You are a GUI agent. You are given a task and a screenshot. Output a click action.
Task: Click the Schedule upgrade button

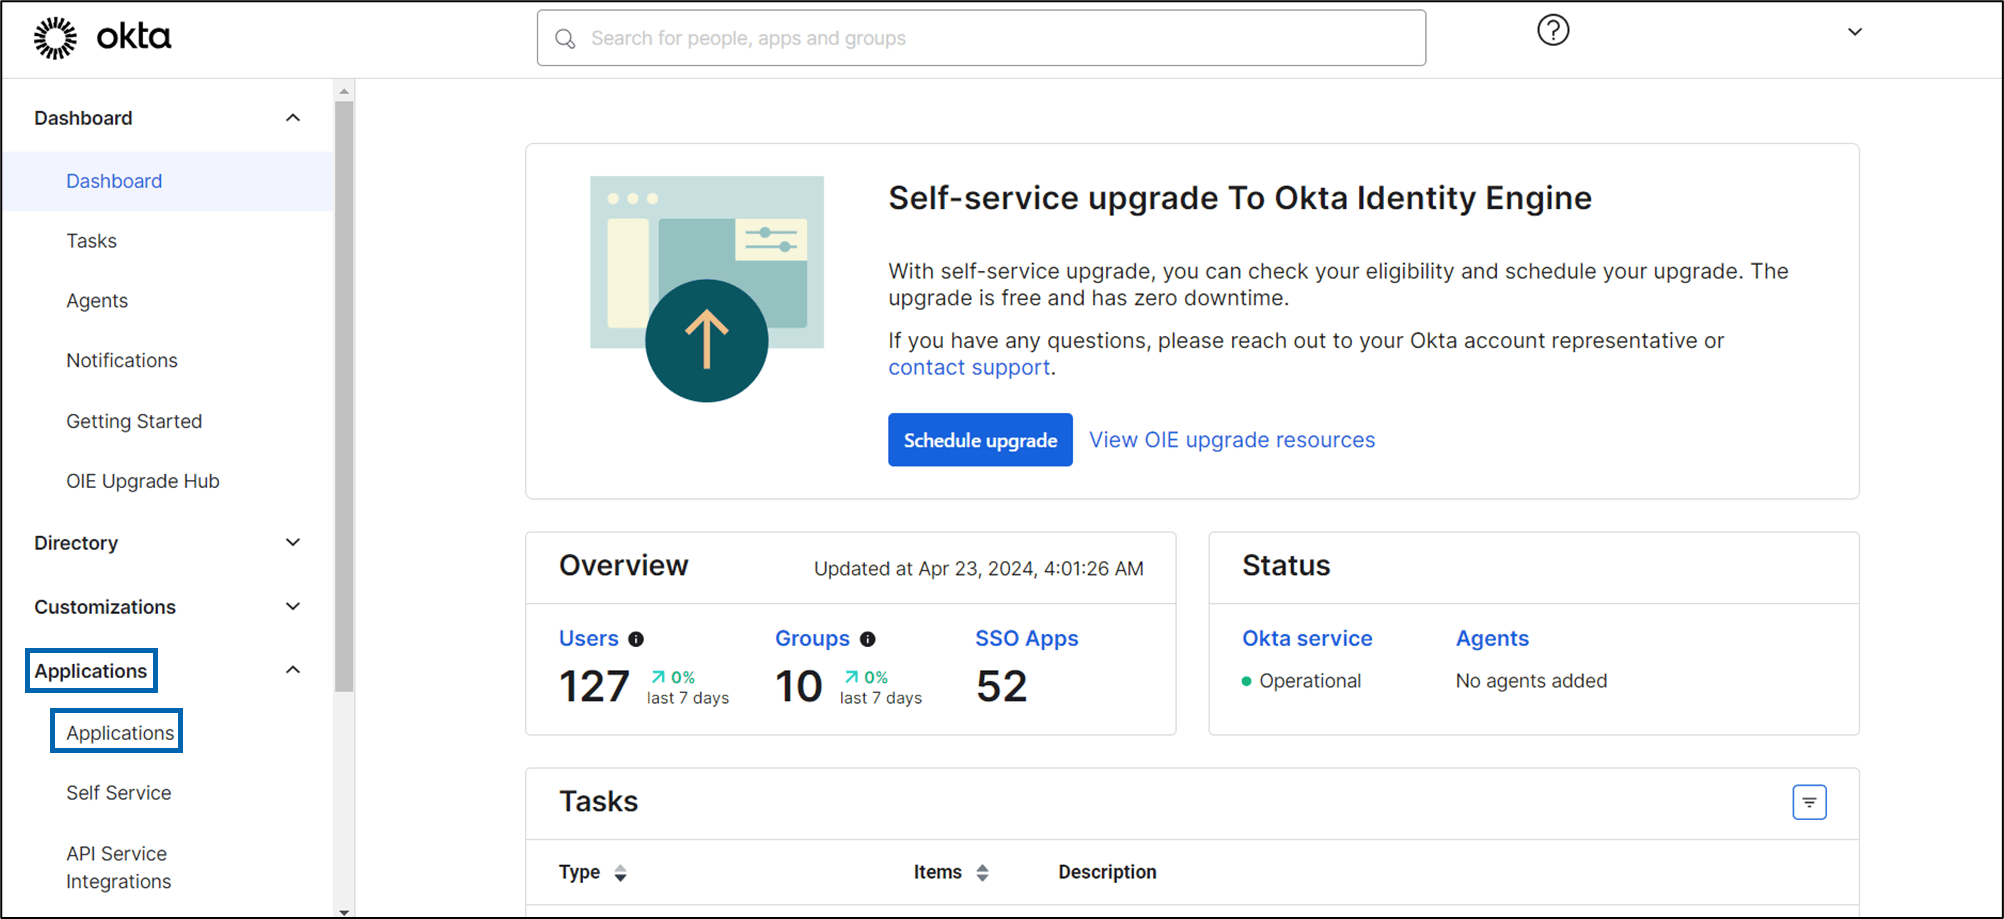tap(980, 440)
